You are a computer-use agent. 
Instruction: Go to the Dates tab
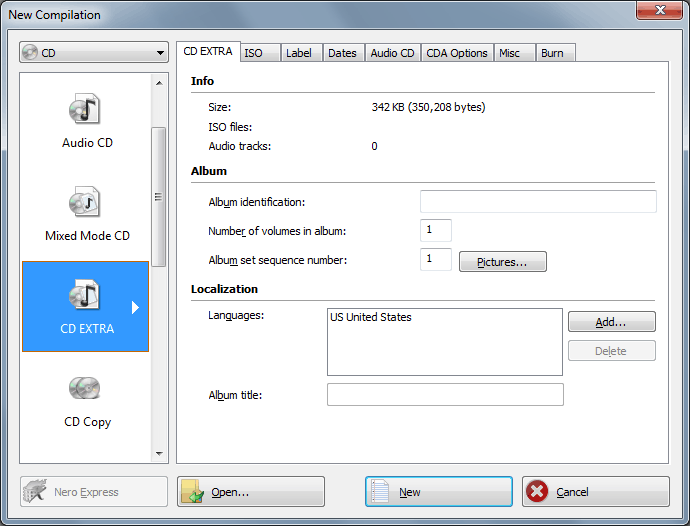[342, 53]
